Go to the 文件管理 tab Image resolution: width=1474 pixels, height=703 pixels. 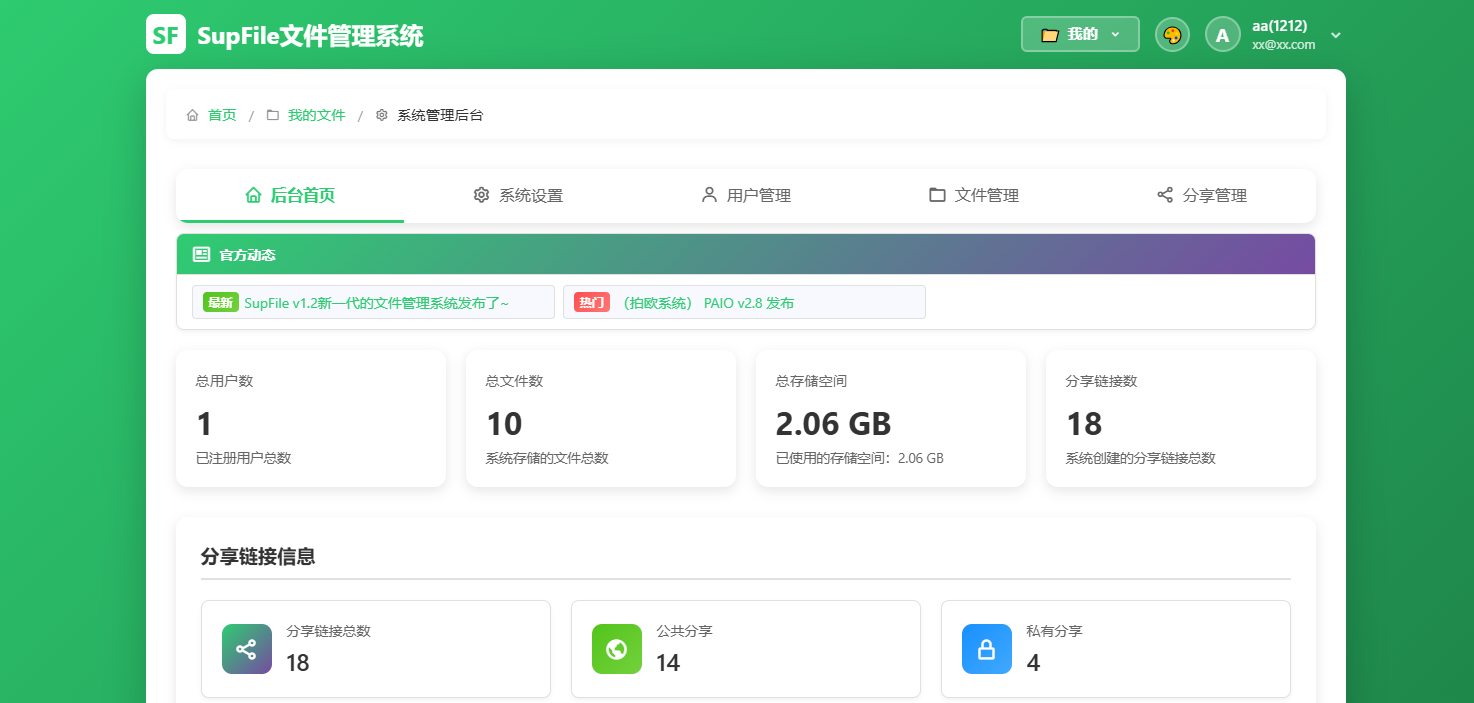click(x=974, y=196)
